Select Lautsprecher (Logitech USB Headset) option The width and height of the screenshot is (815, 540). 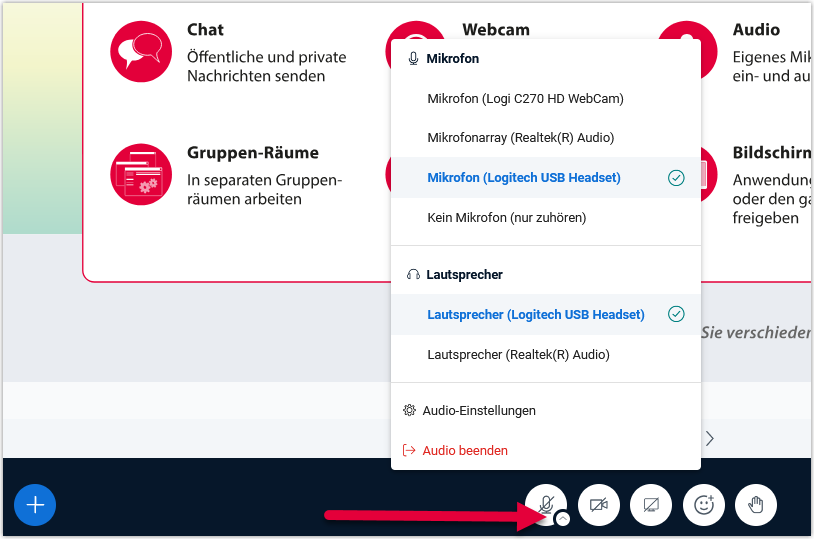pyautogui.click(x=536, y=314)
